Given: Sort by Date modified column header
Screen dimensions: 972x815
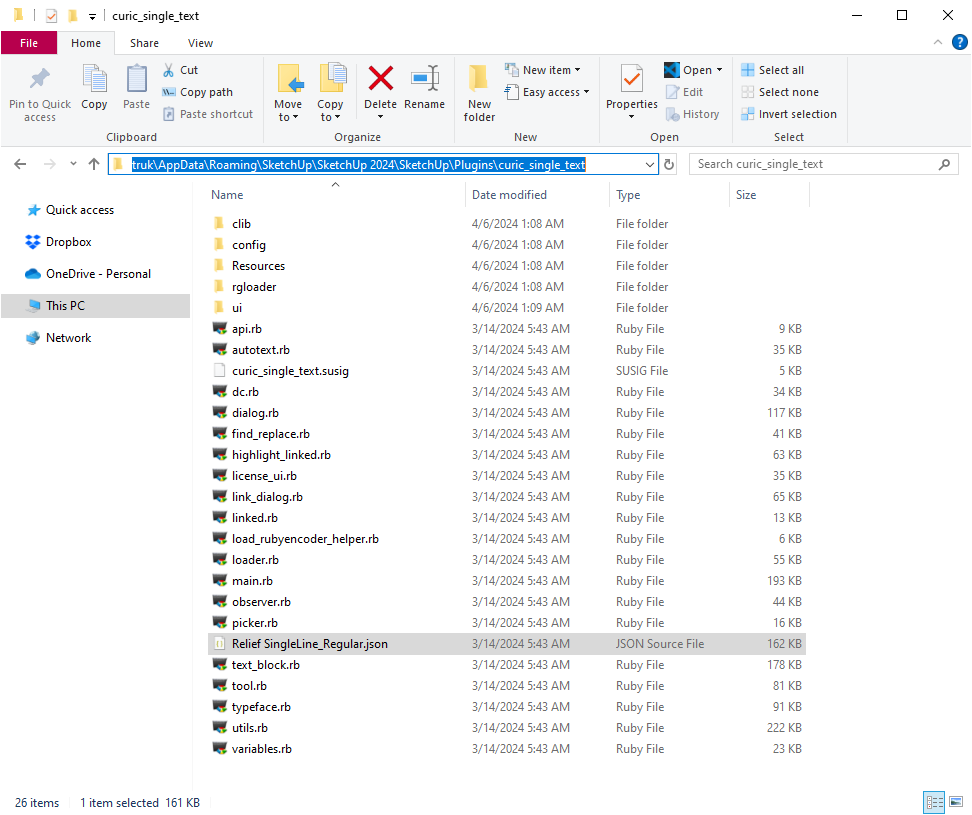Looking at the screenshot, I should (x=509, y=195).
